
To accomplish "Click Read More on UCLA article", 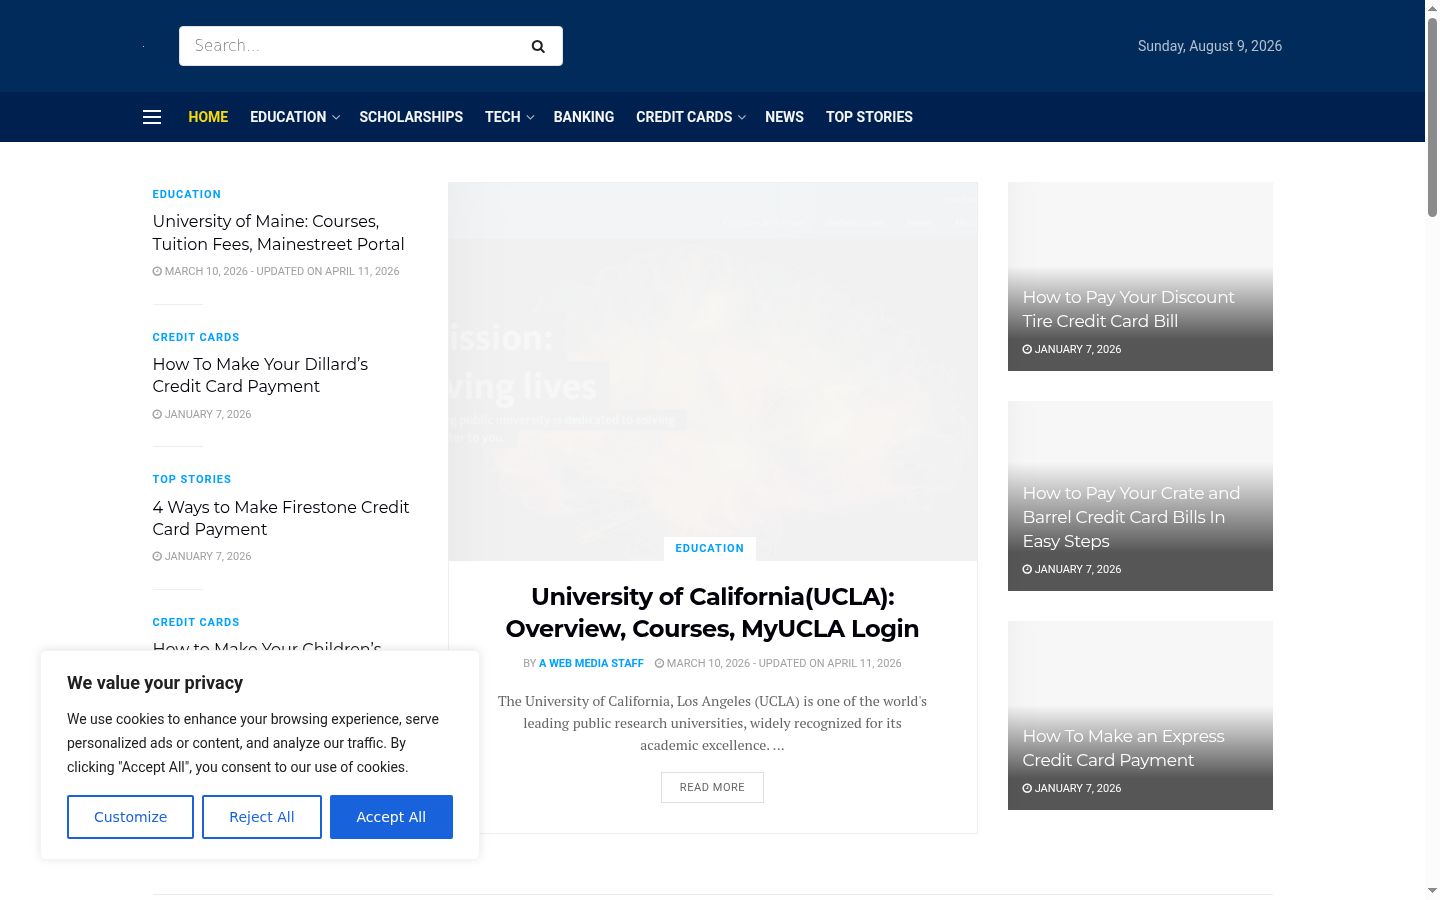I will 712,787.
